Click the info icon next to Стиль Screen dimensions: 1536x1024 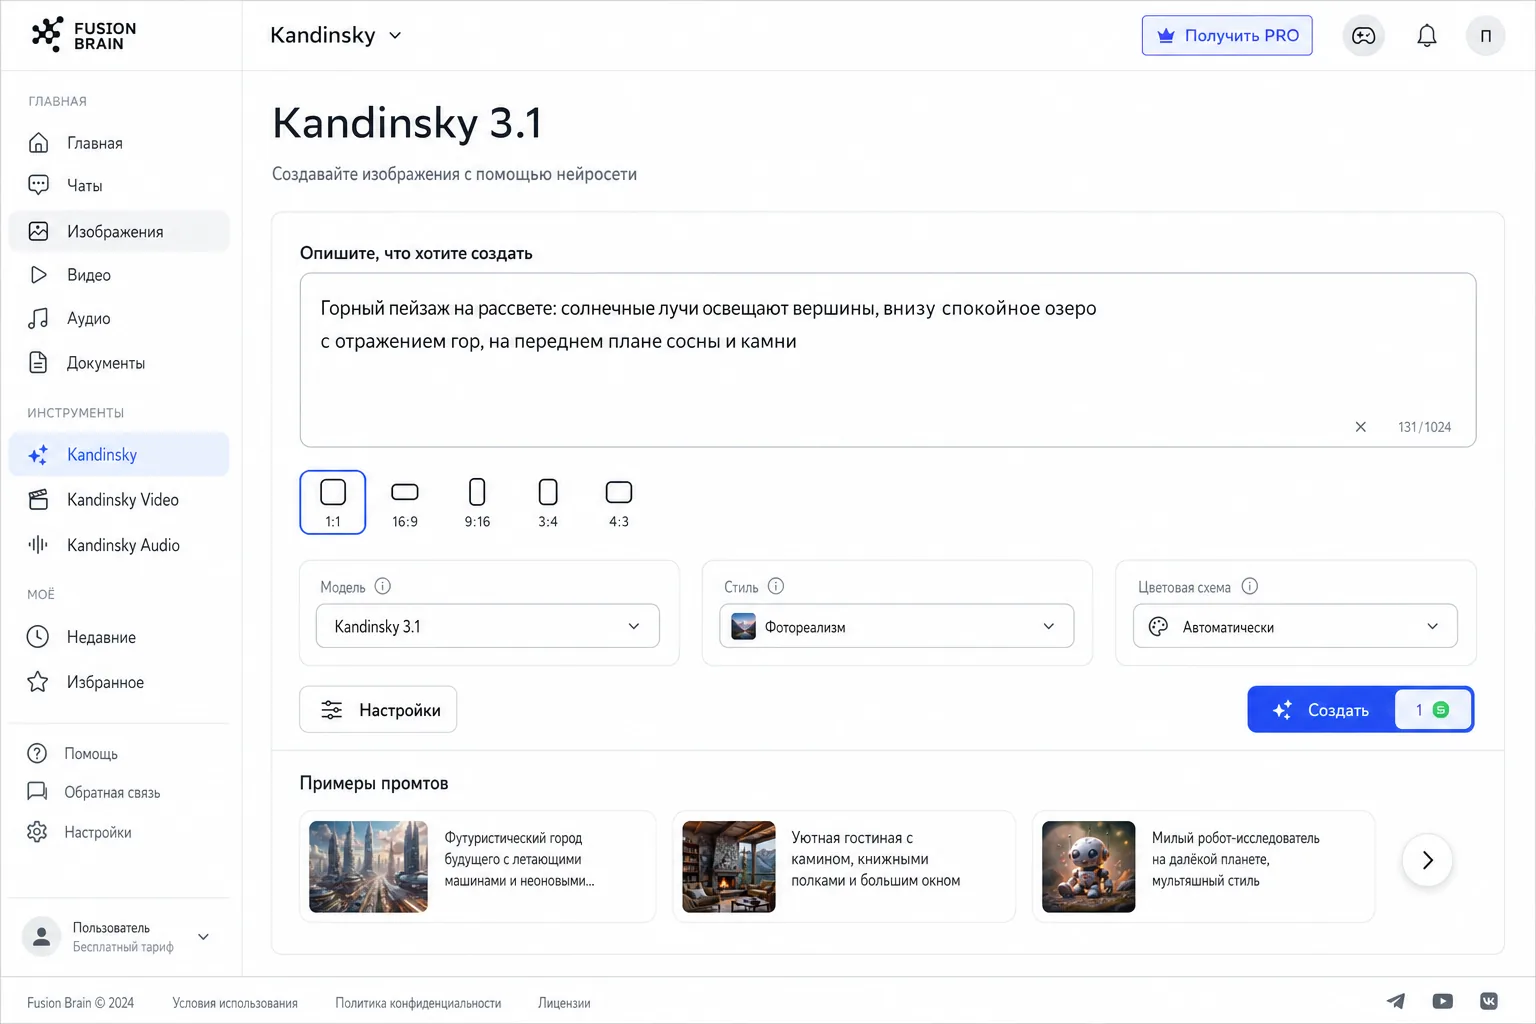tap(776, 586)
